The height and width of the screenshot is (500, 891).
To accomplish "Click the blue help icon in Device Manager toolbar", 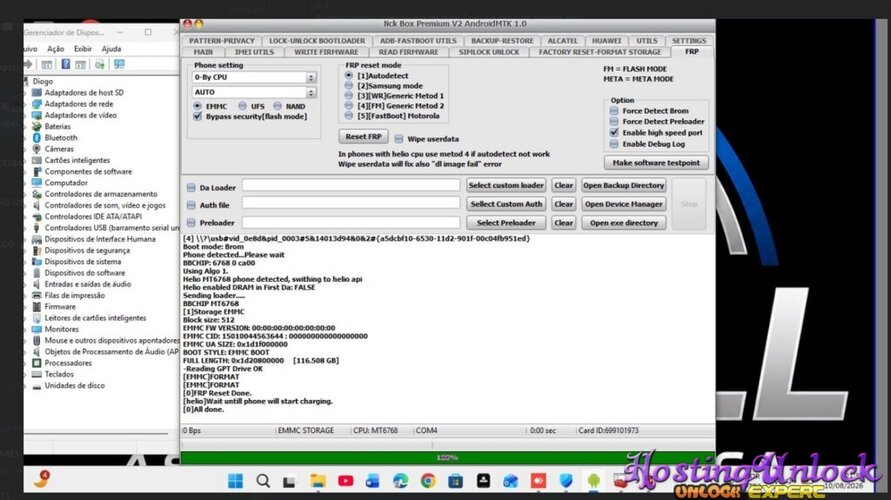I will 66,64.
